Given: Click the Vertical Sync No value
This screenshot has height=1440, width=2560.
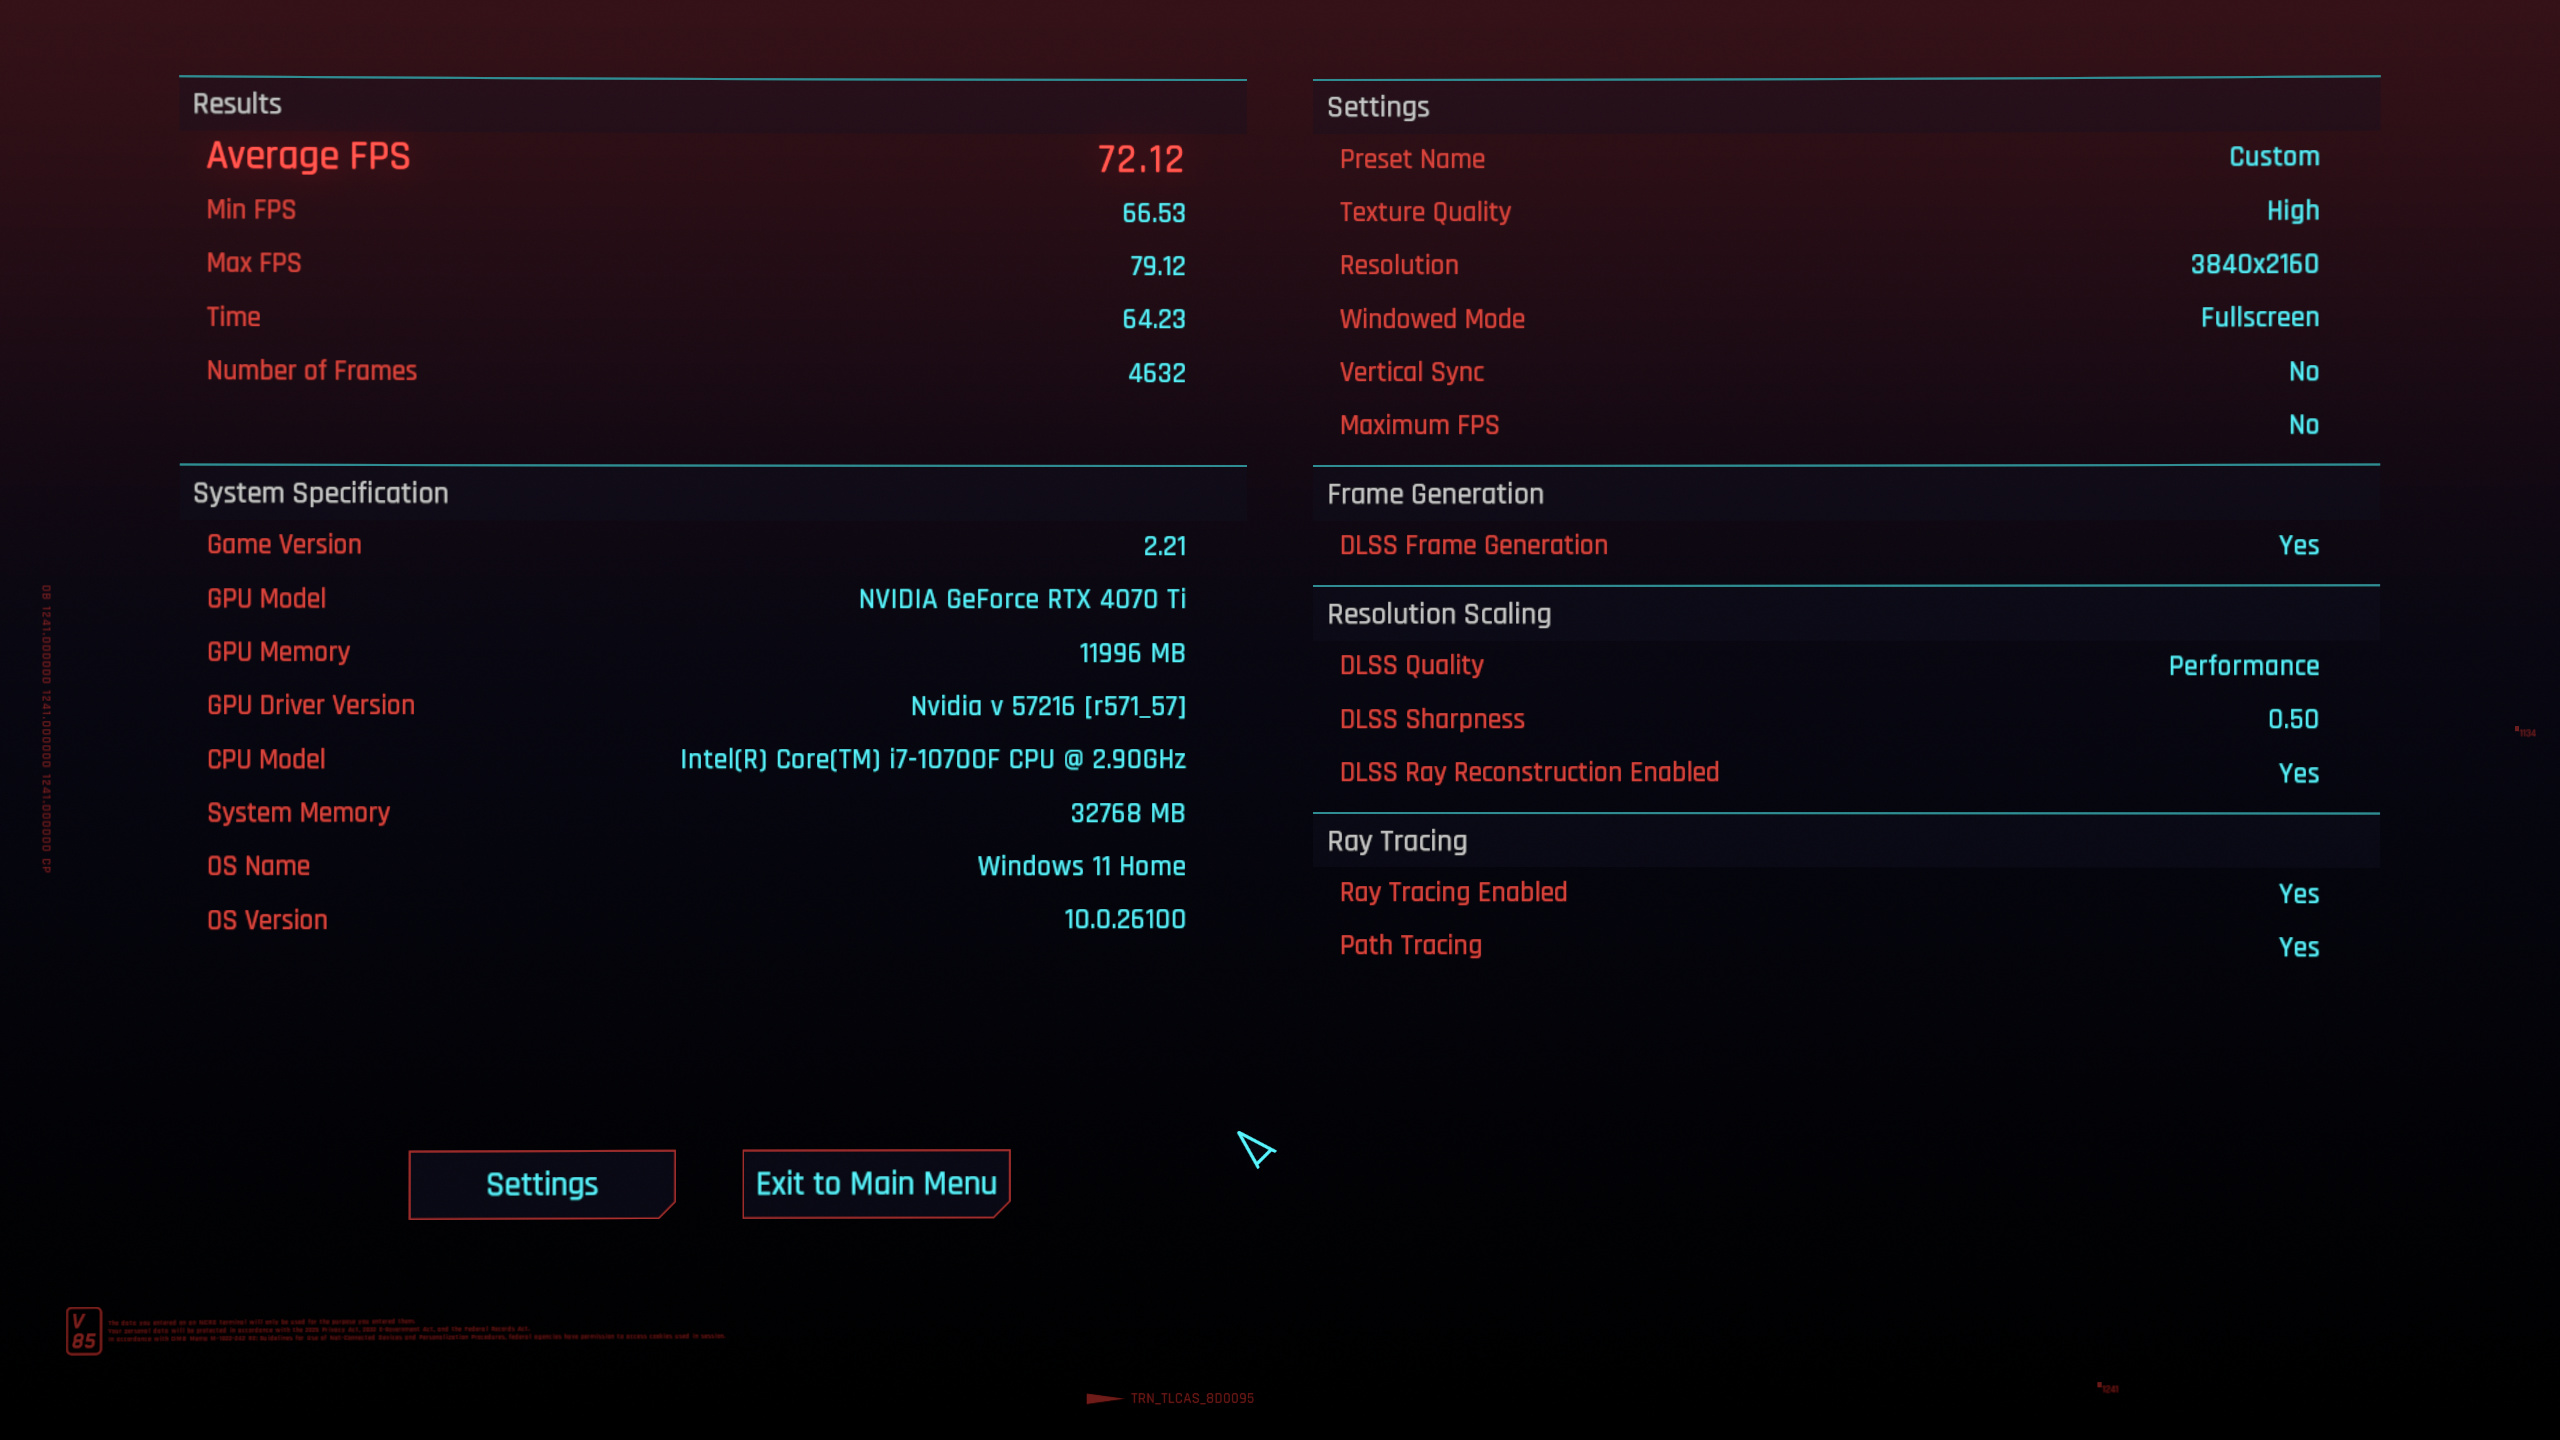Looking at the screenshot, I should pyautogui.click(x=2303, y=372).
